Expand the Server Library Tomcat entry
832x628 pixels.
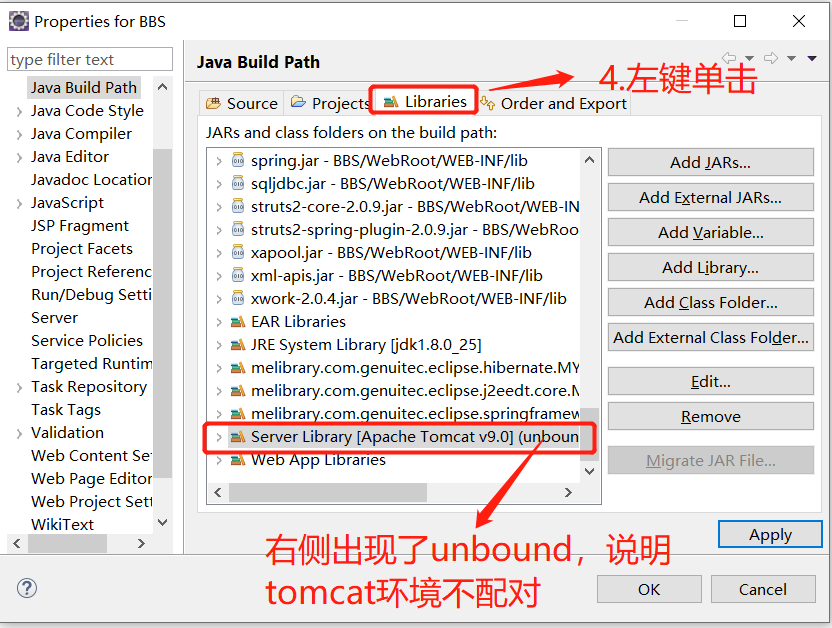click(219, 437)
